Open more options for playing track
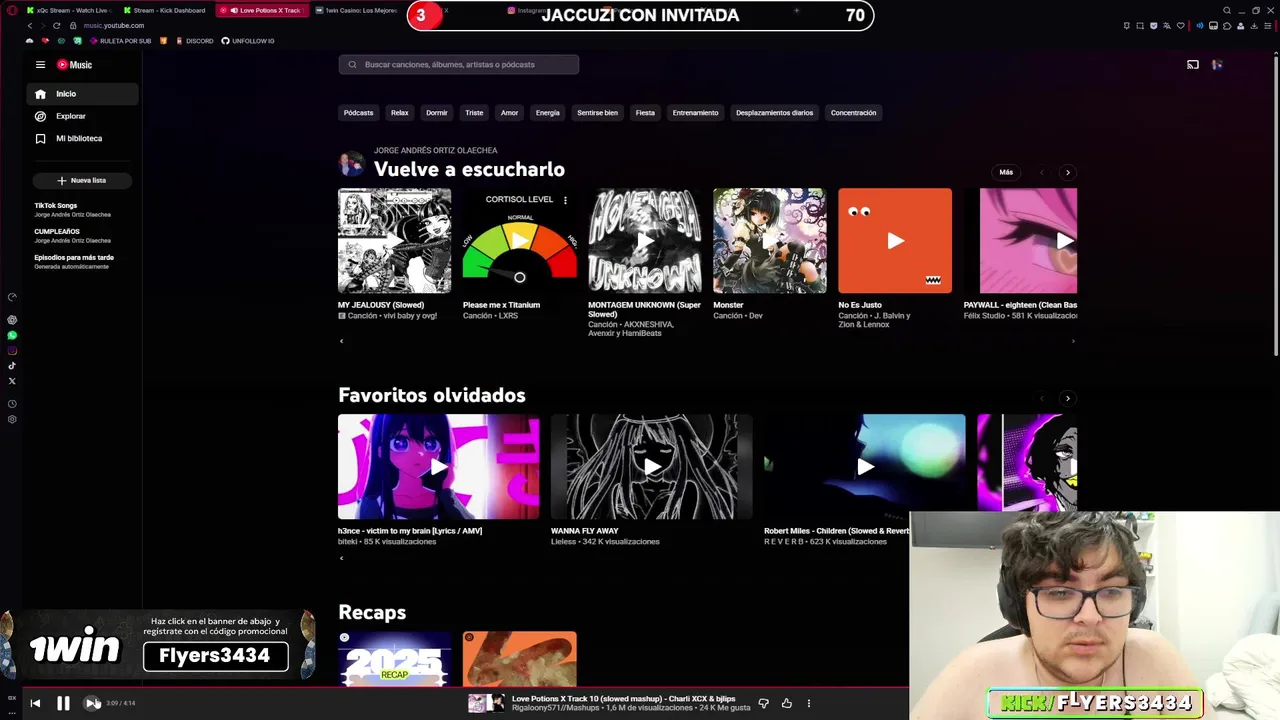Image resolution: width=1280 pixels, height=720 pixels. [809, 703]
